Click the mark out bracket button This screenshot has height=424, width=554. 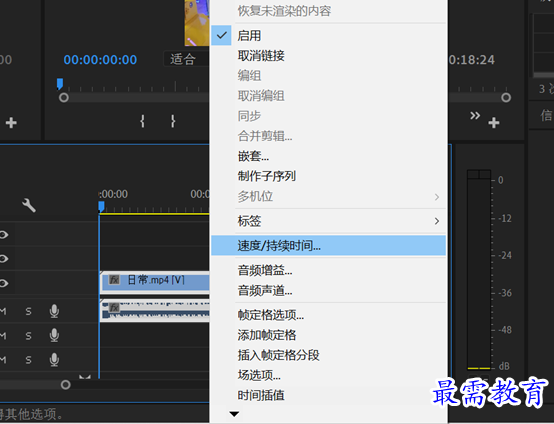(173, 121)
